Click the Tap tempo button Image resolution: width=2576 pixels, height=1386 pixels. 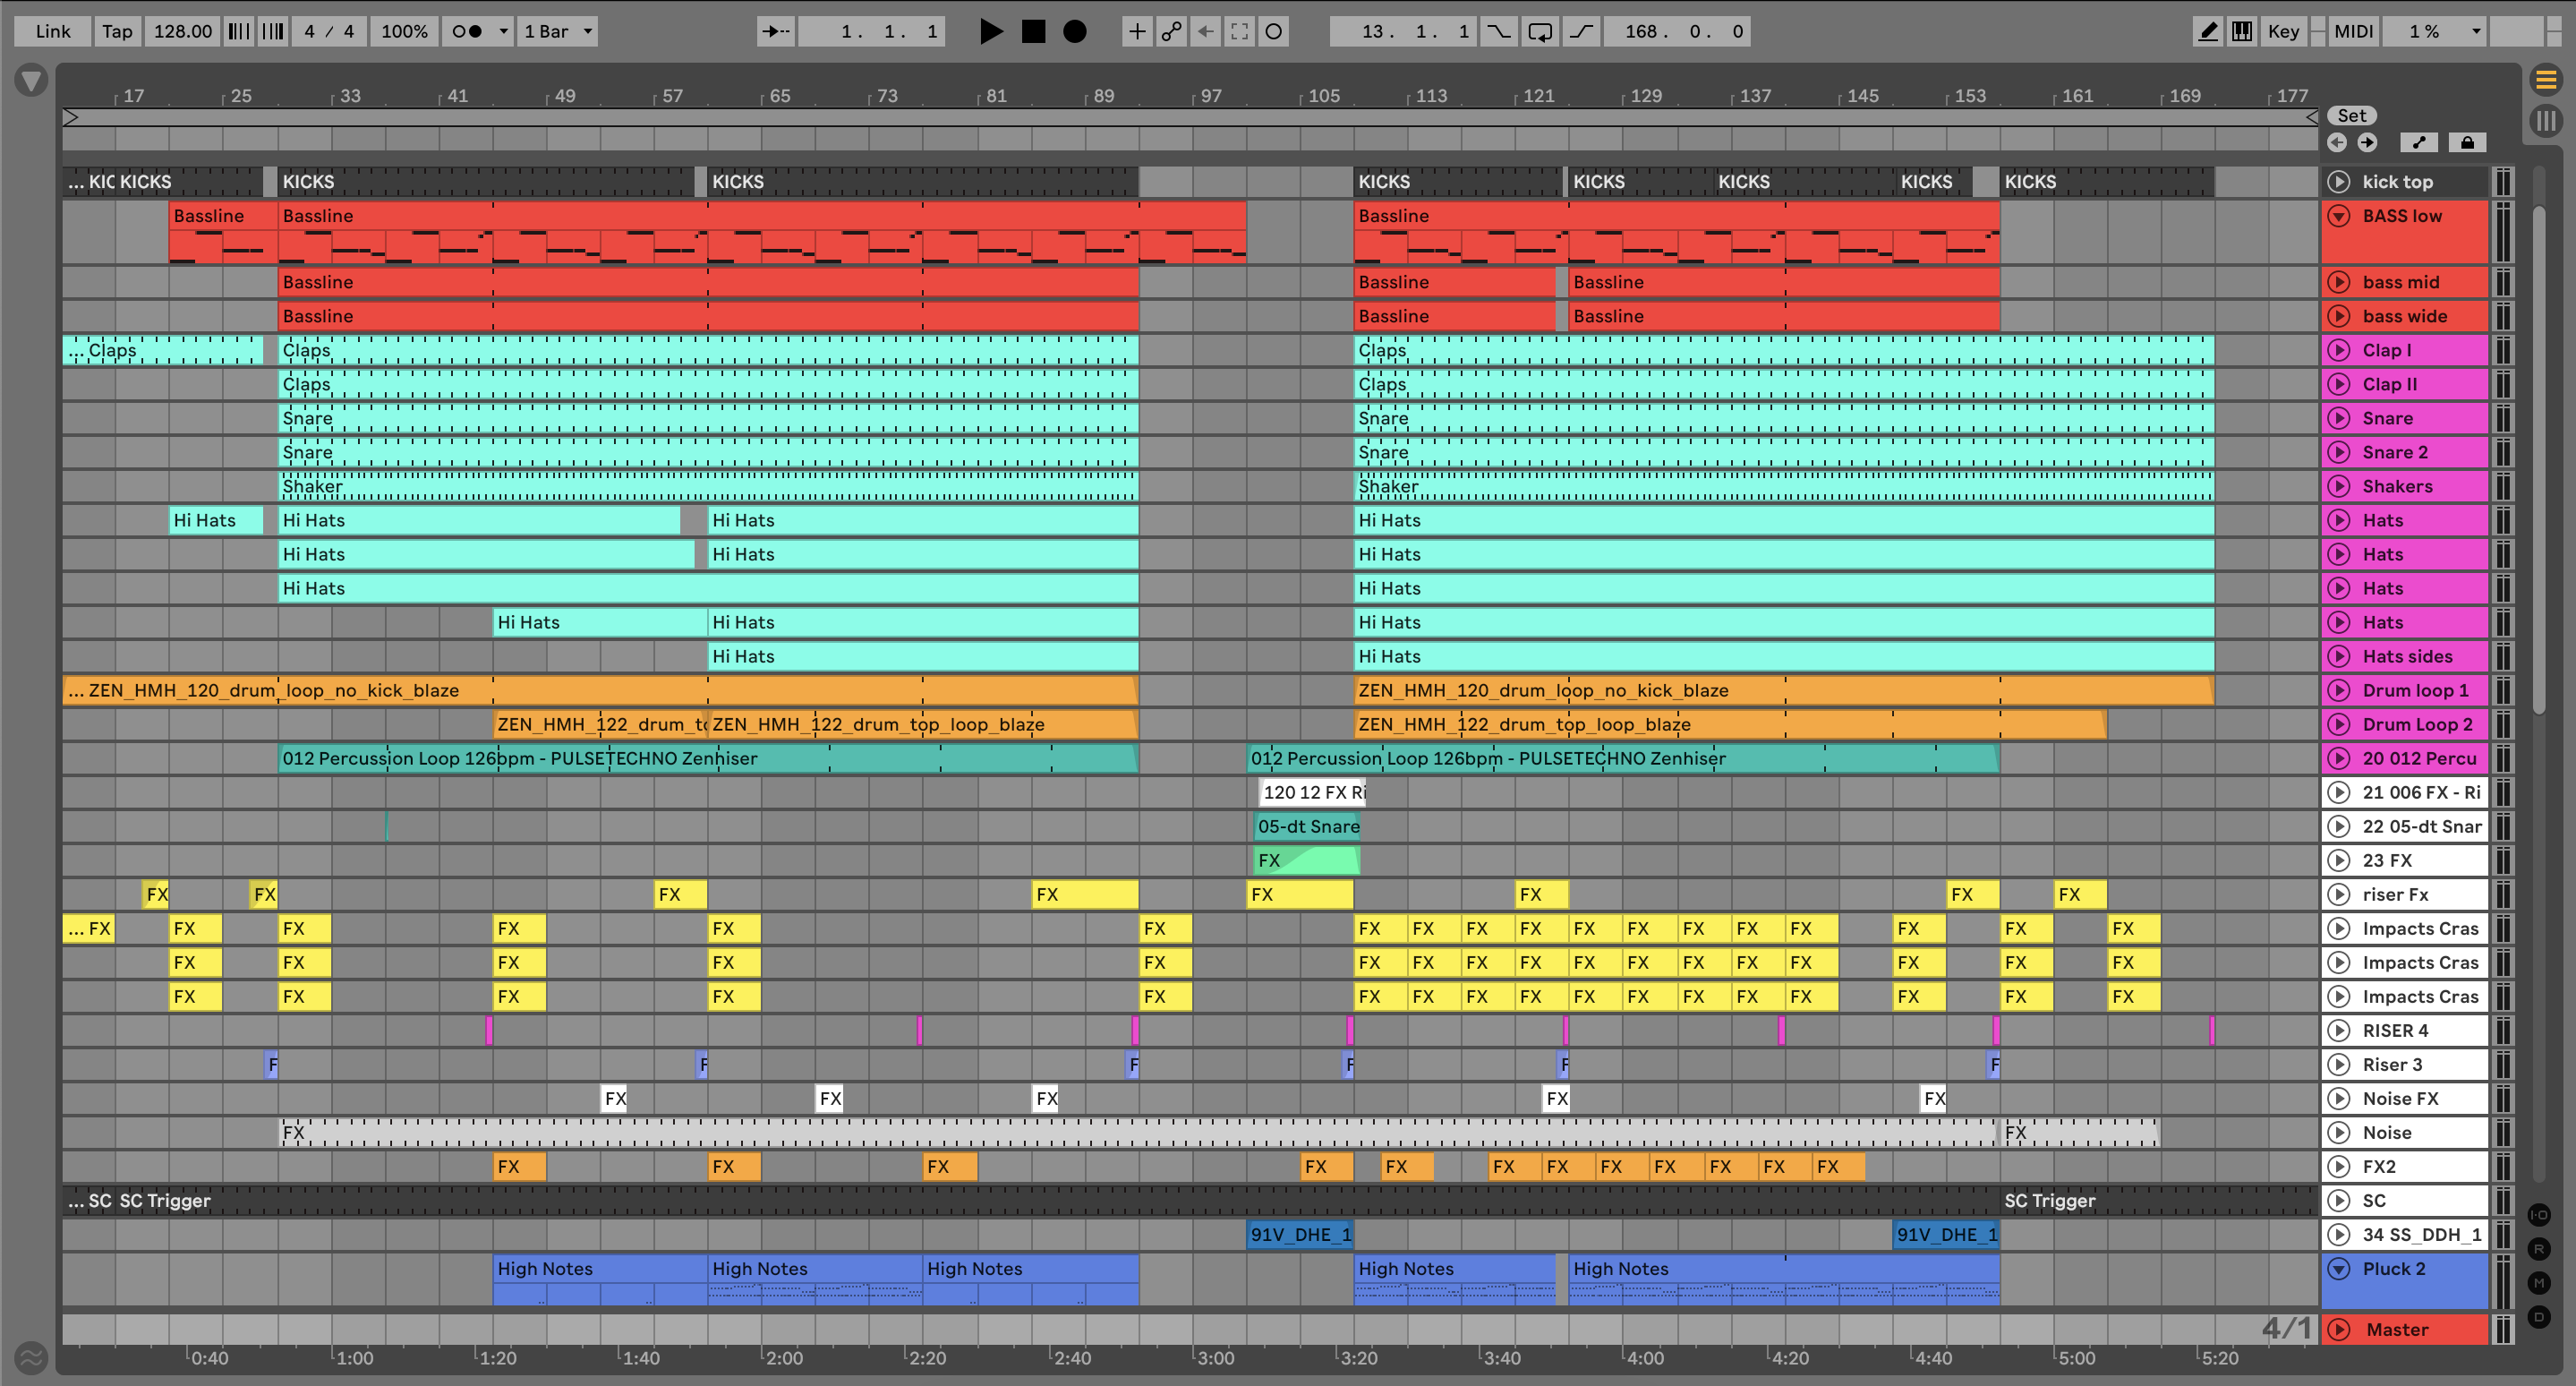click(x=117, y=31)
